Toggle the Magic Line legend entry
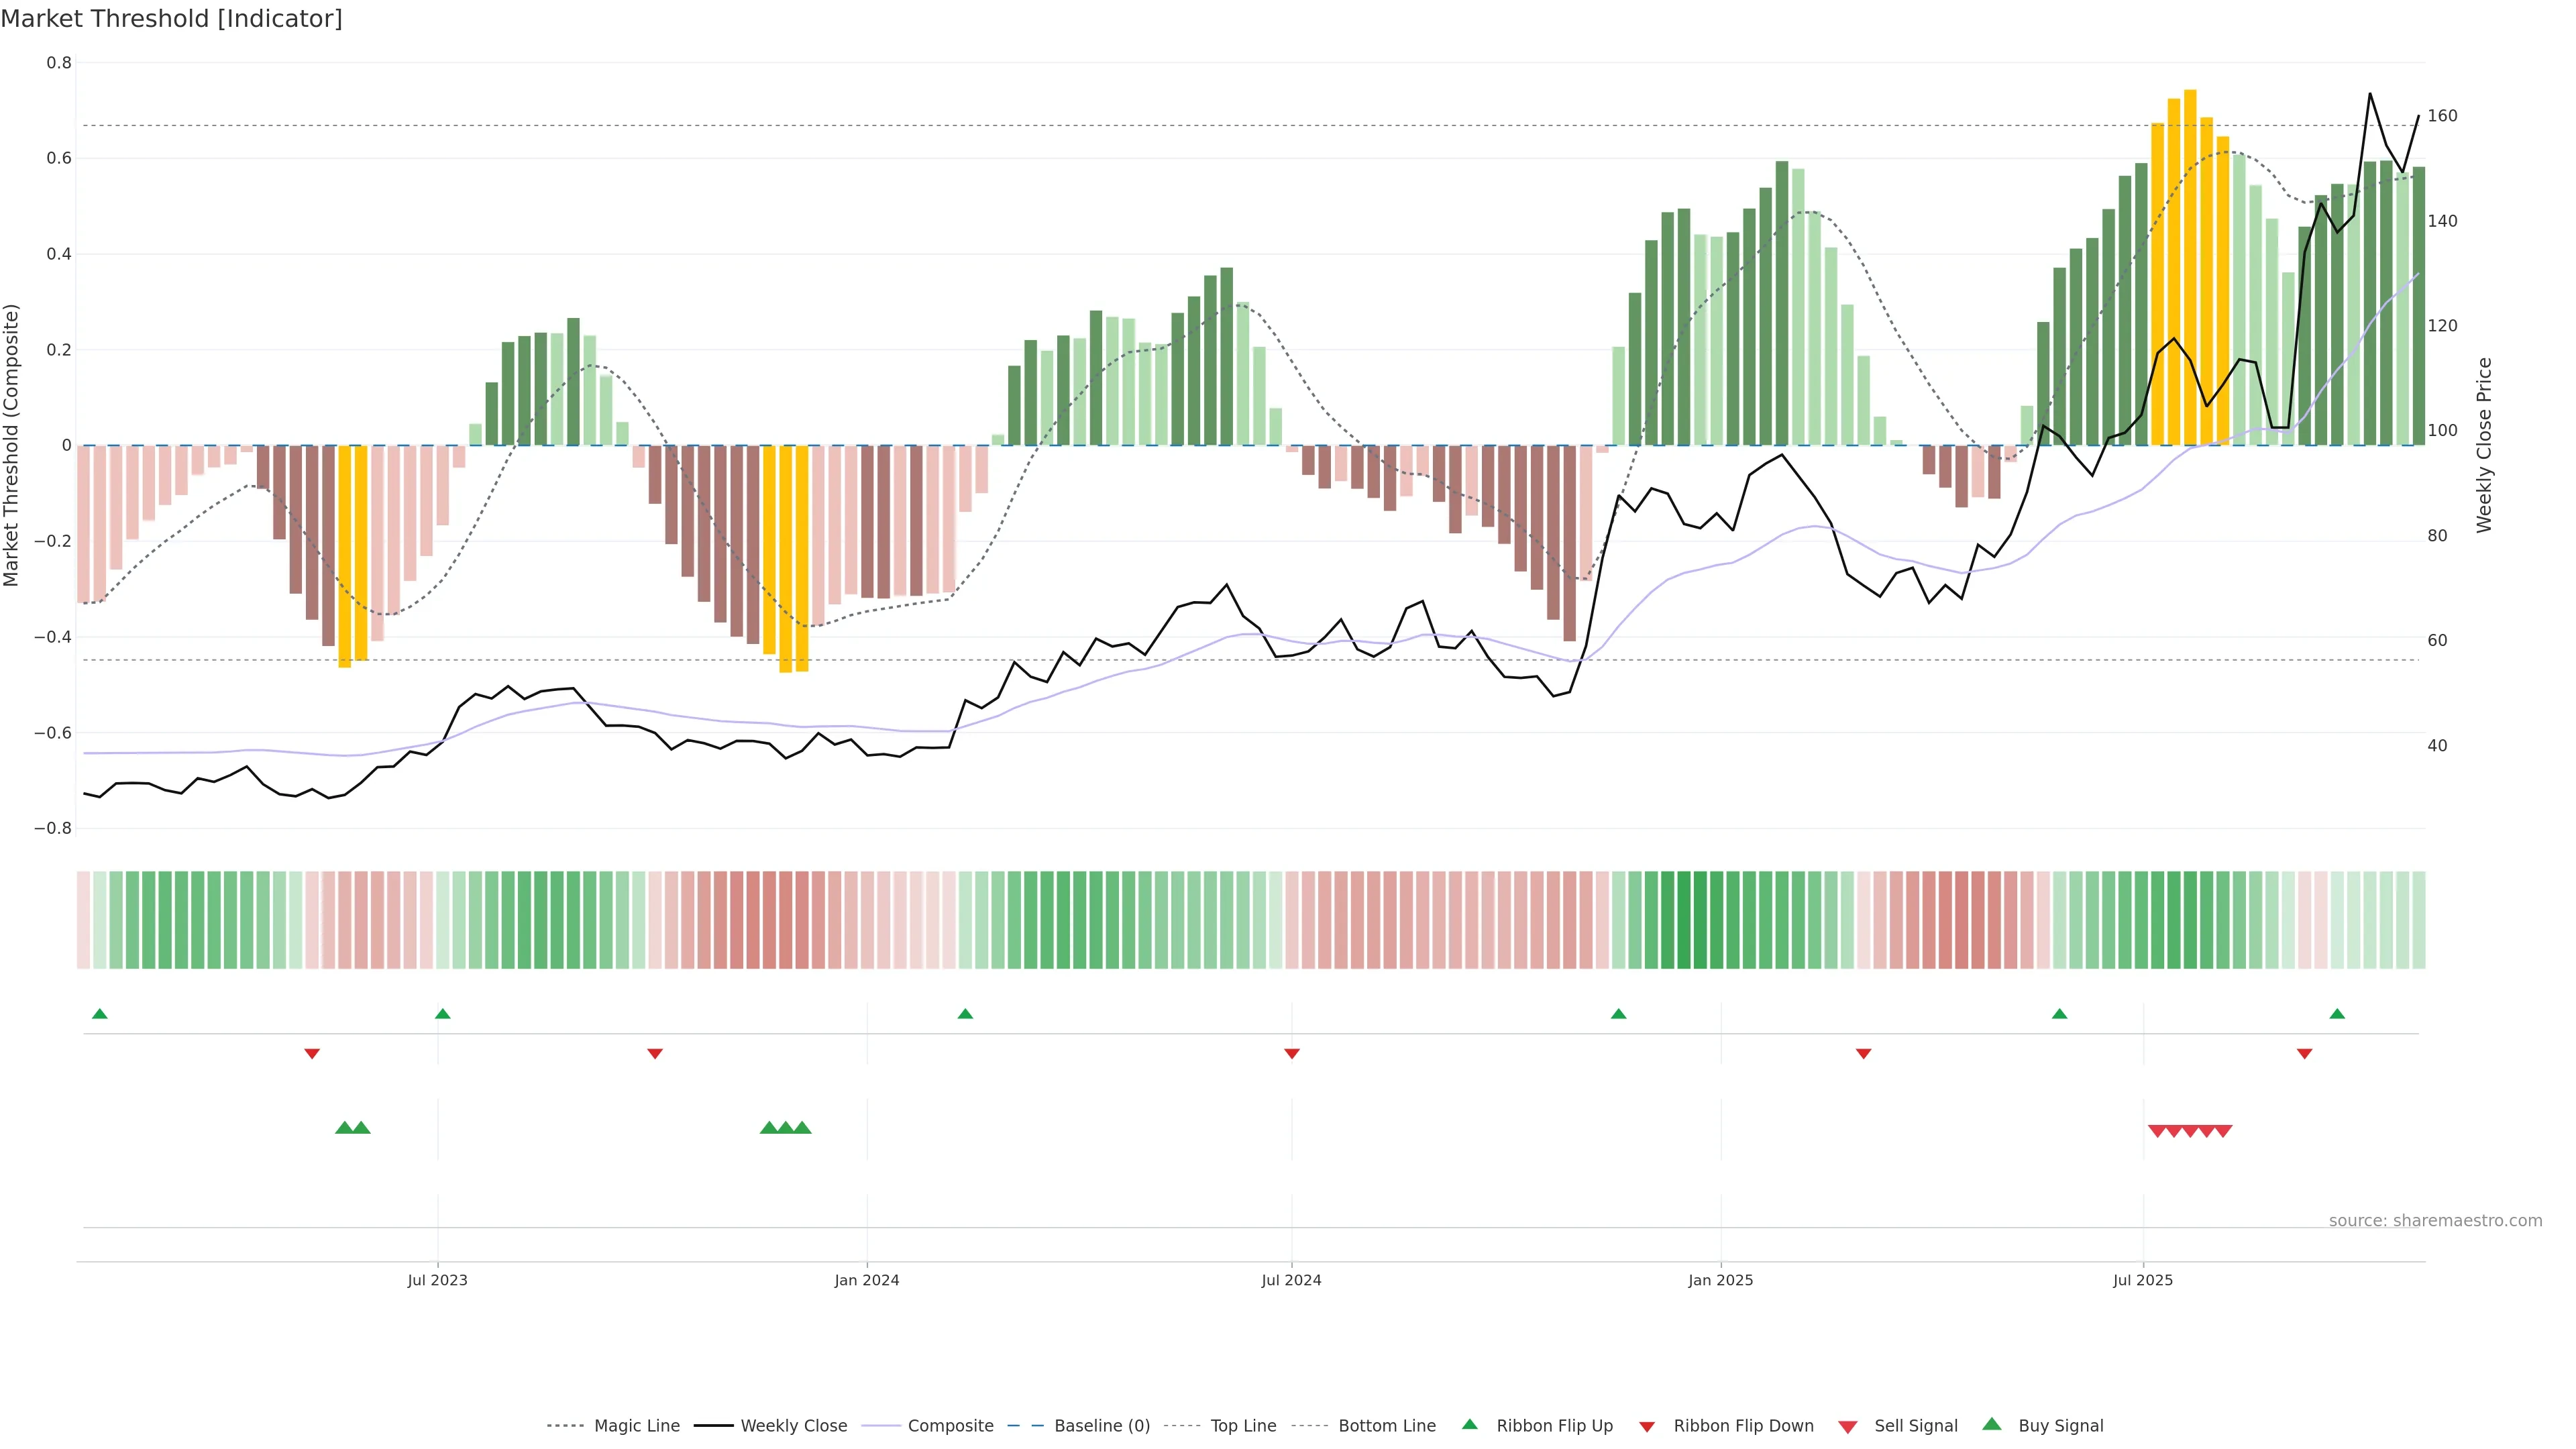Screen dimensions: 2576x1449 click(636, 1426)
